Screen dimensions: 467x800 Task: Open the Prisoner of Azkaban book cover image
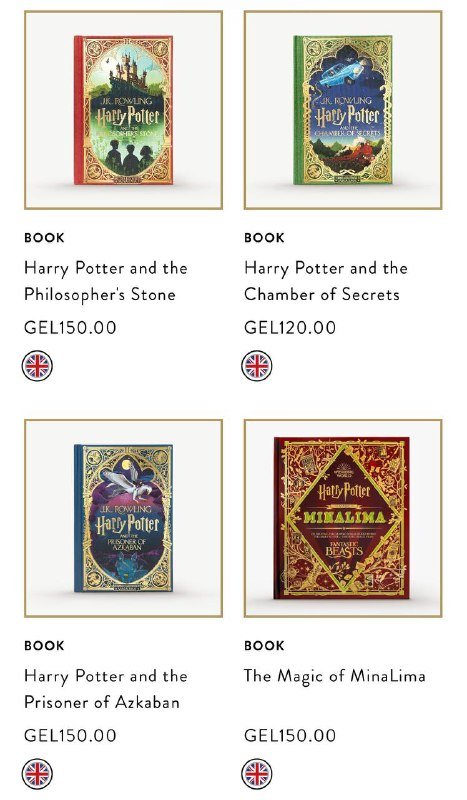pyautogui.click(x=124, y=518)
